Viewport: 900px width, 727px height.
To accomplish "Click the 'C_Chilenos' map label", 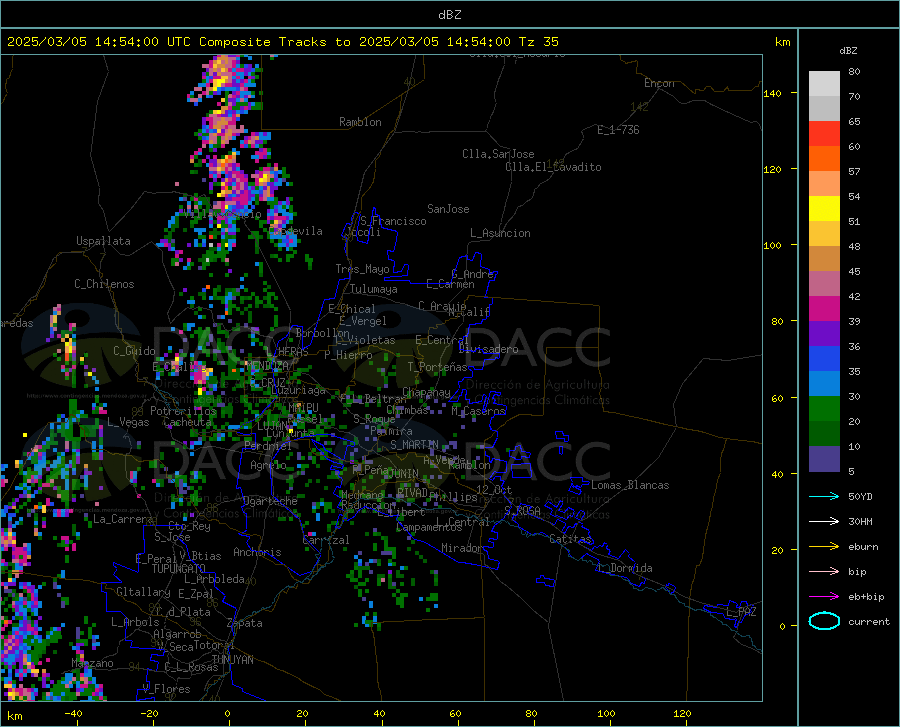I will click(104, 284).
